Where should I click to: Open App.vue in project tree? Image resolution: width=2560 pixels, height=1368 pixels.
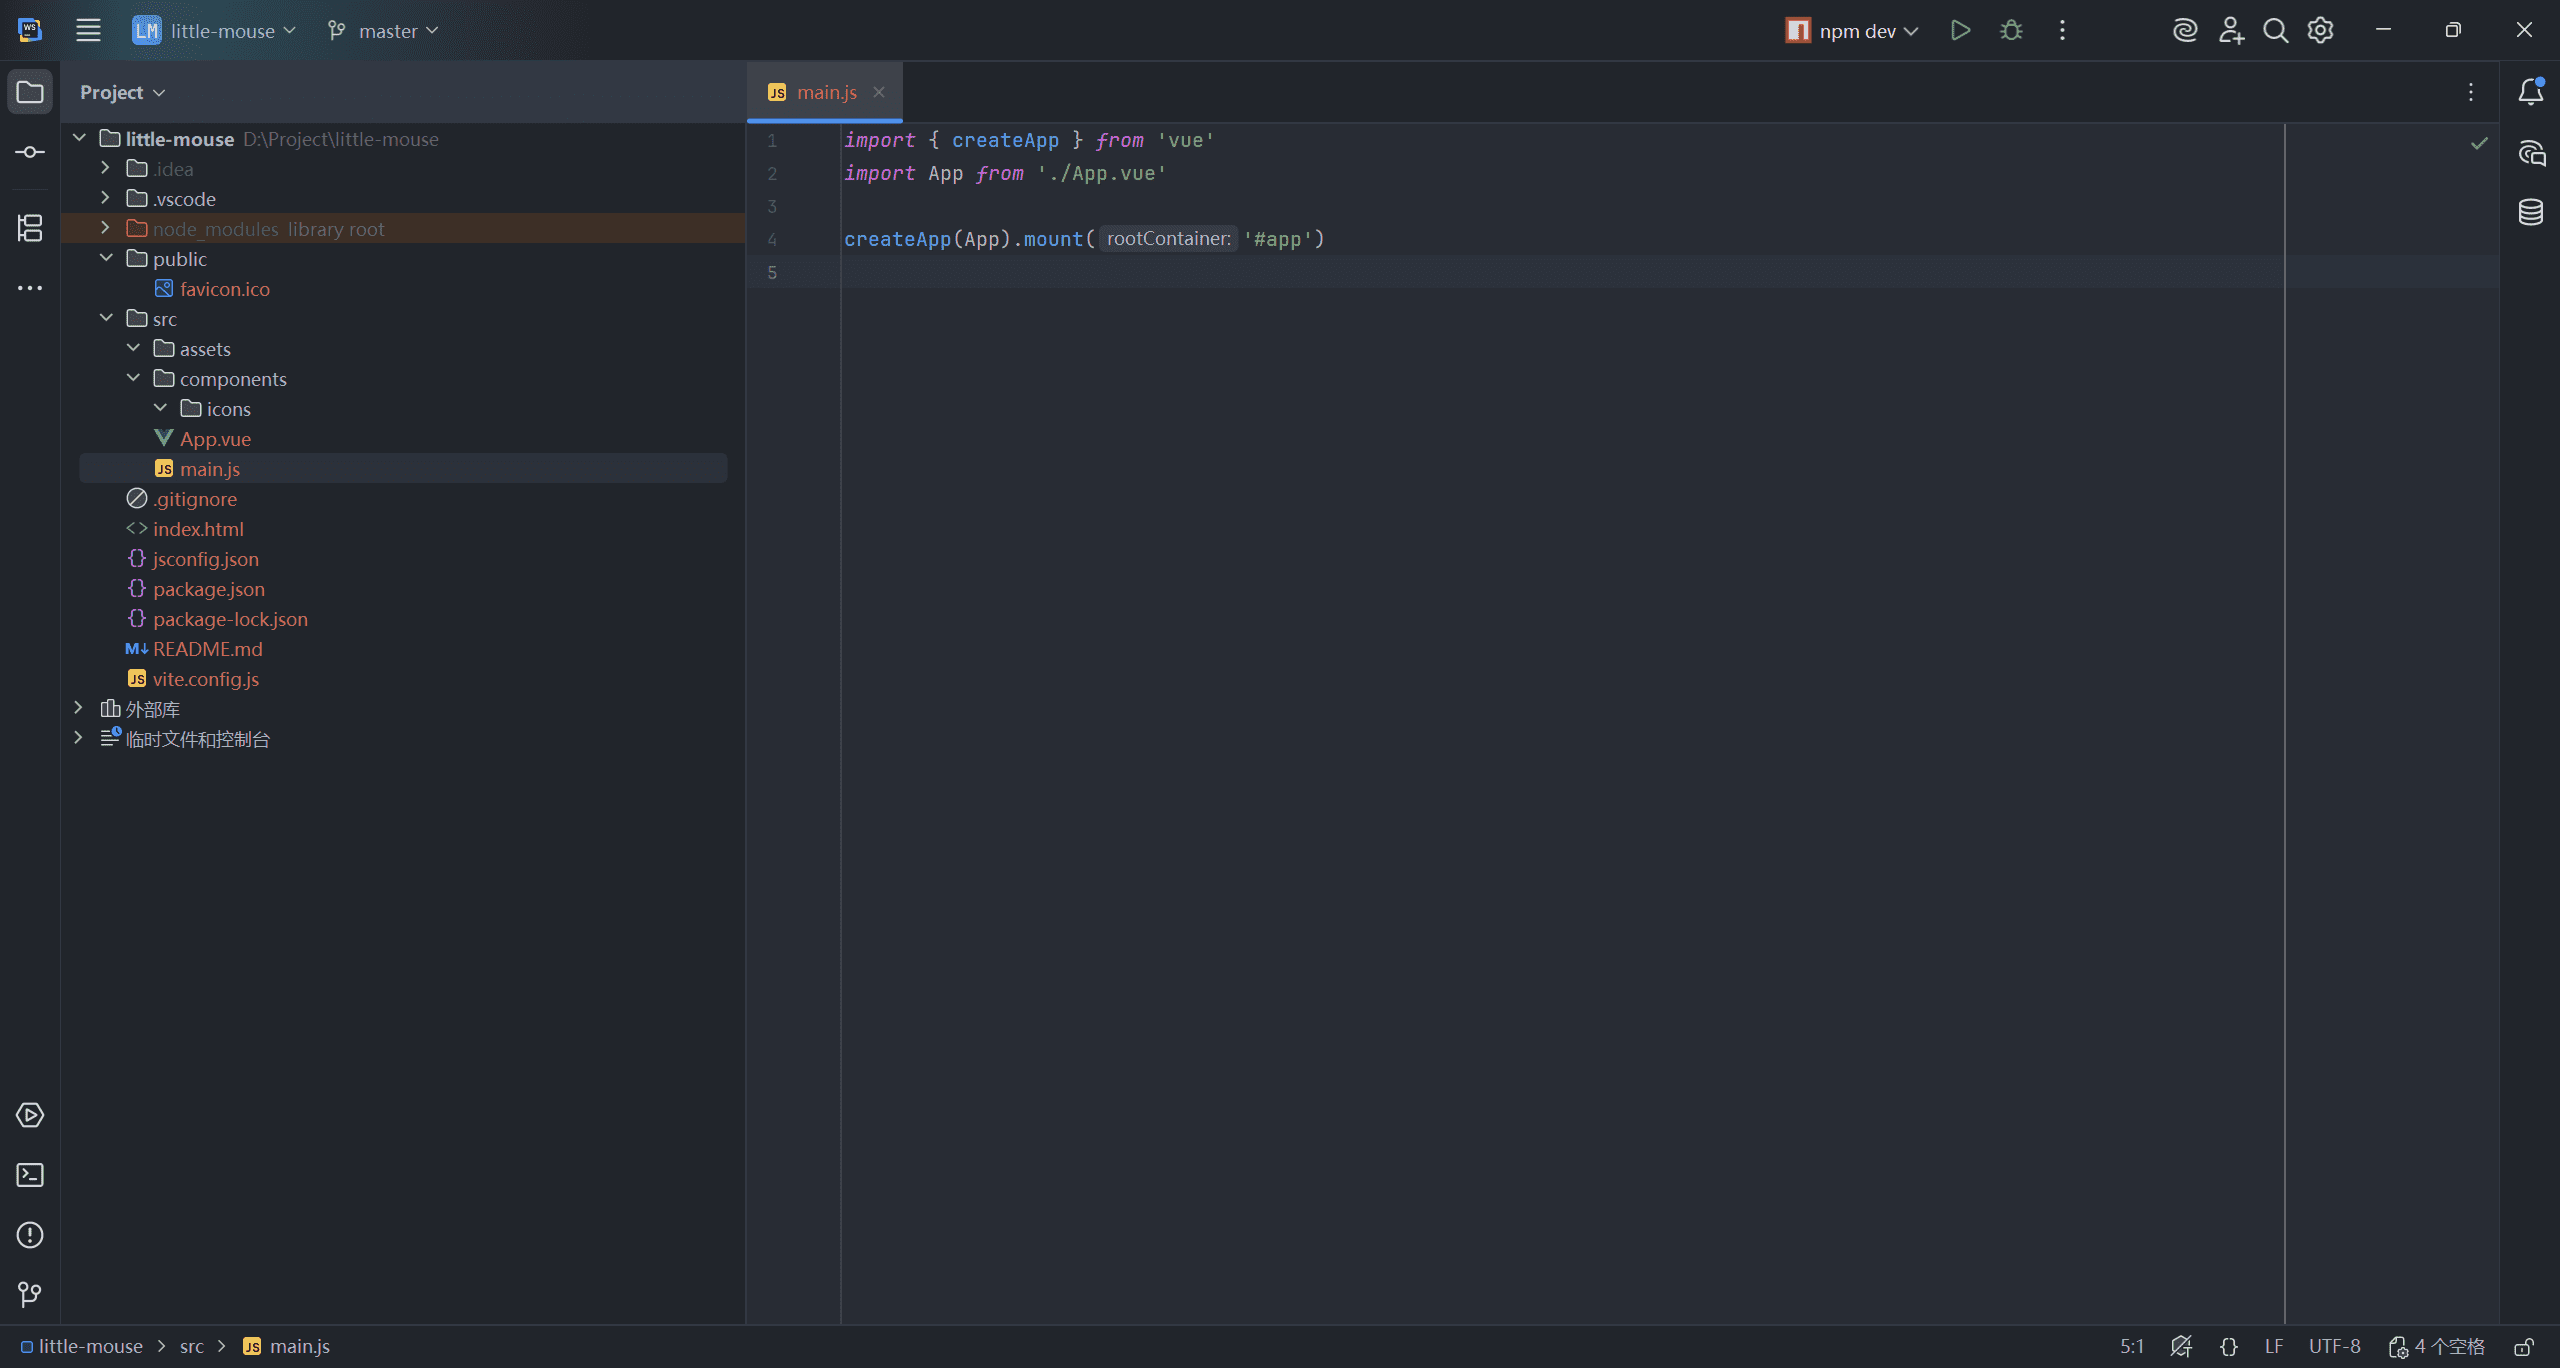(215, 439)
